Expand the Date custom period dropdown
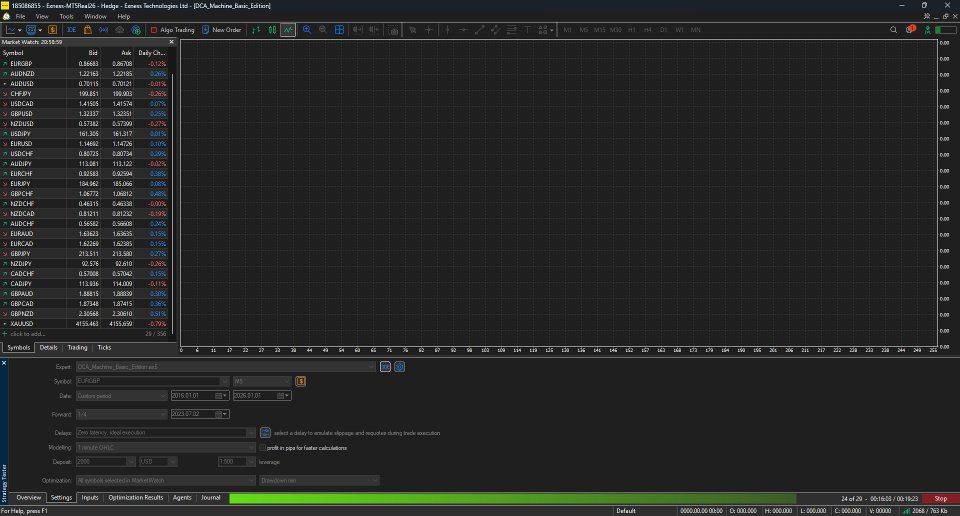Screen dimensions: 960x516 (x=121, y=396)
